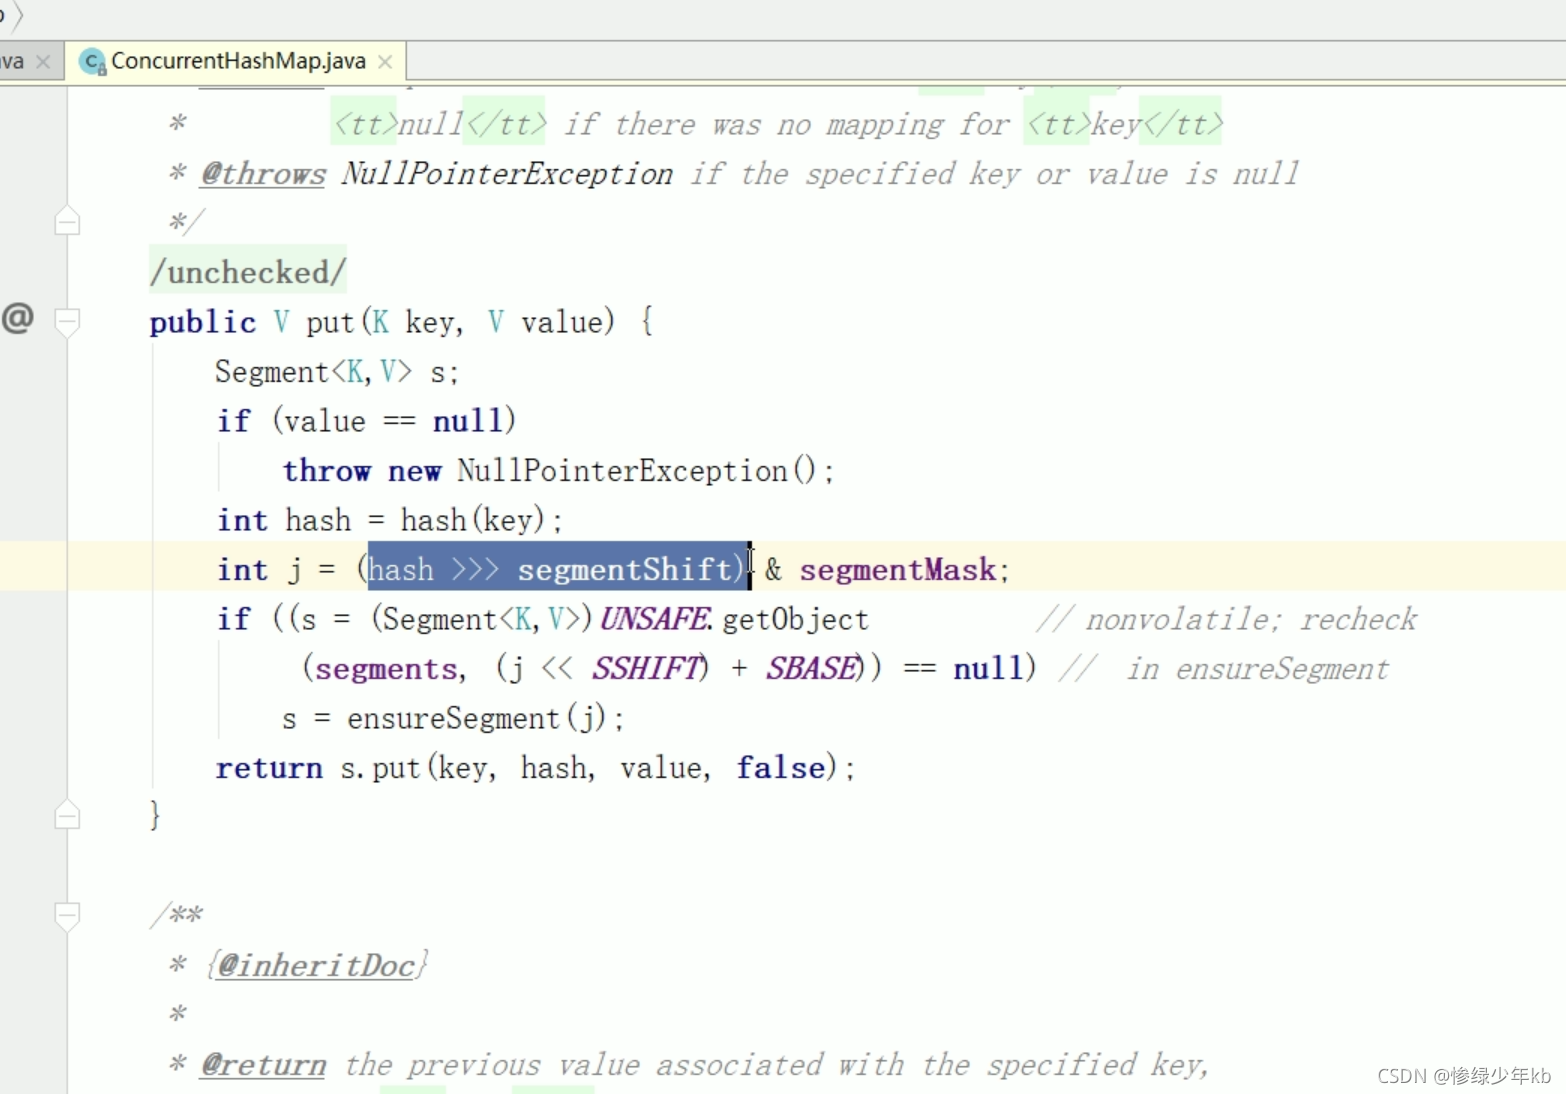The height and width of the screenshot is (1094, 1566).
Task: Click 'NullPointerException()' in throw statement
Action: click(637, 470)
